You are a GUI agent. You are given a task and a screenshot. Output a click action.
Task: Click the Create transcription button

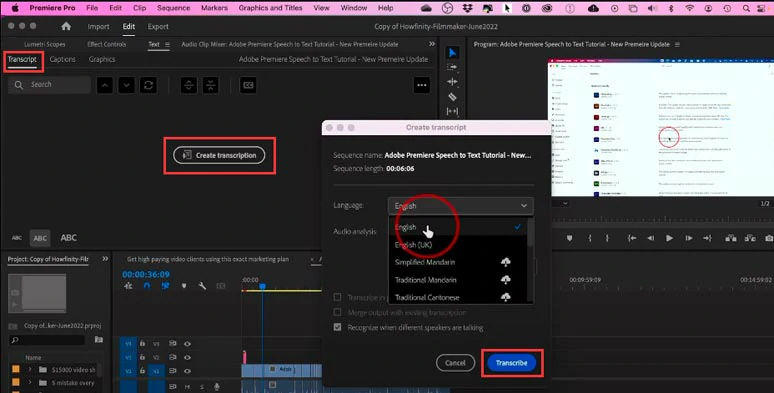pos(219,155)
